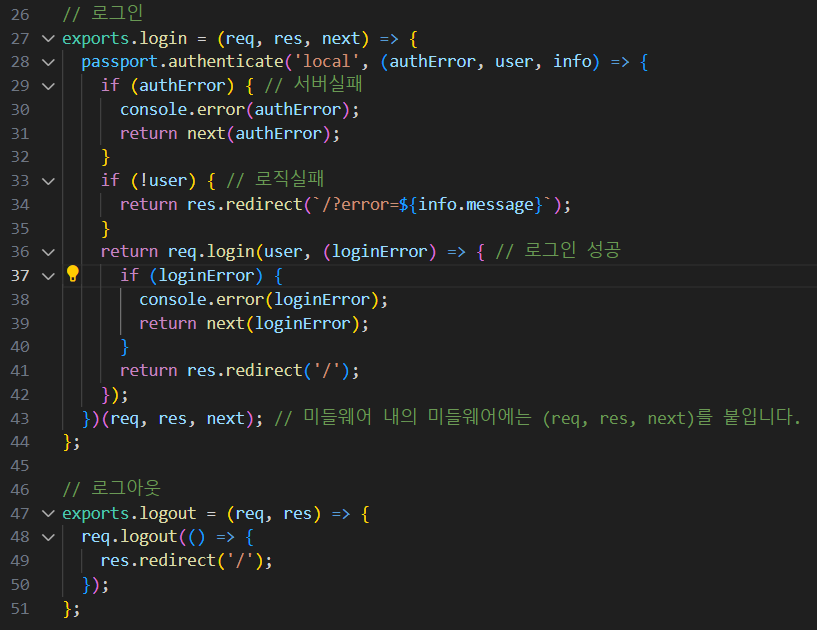Click 'console' on line 38

coord(173,300)
